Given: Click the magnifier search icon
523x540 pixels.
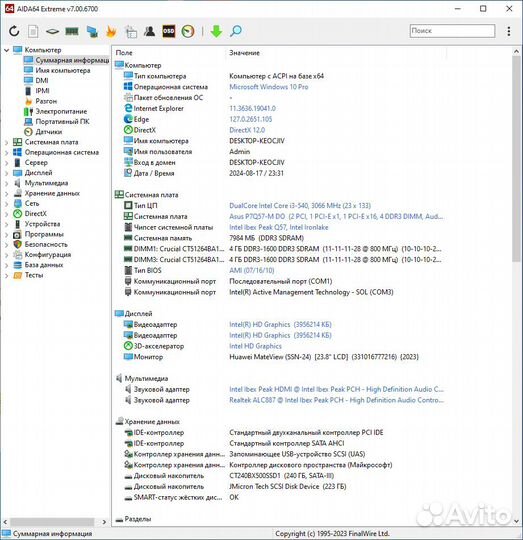Looking at the screenshot, I should 236,31.
